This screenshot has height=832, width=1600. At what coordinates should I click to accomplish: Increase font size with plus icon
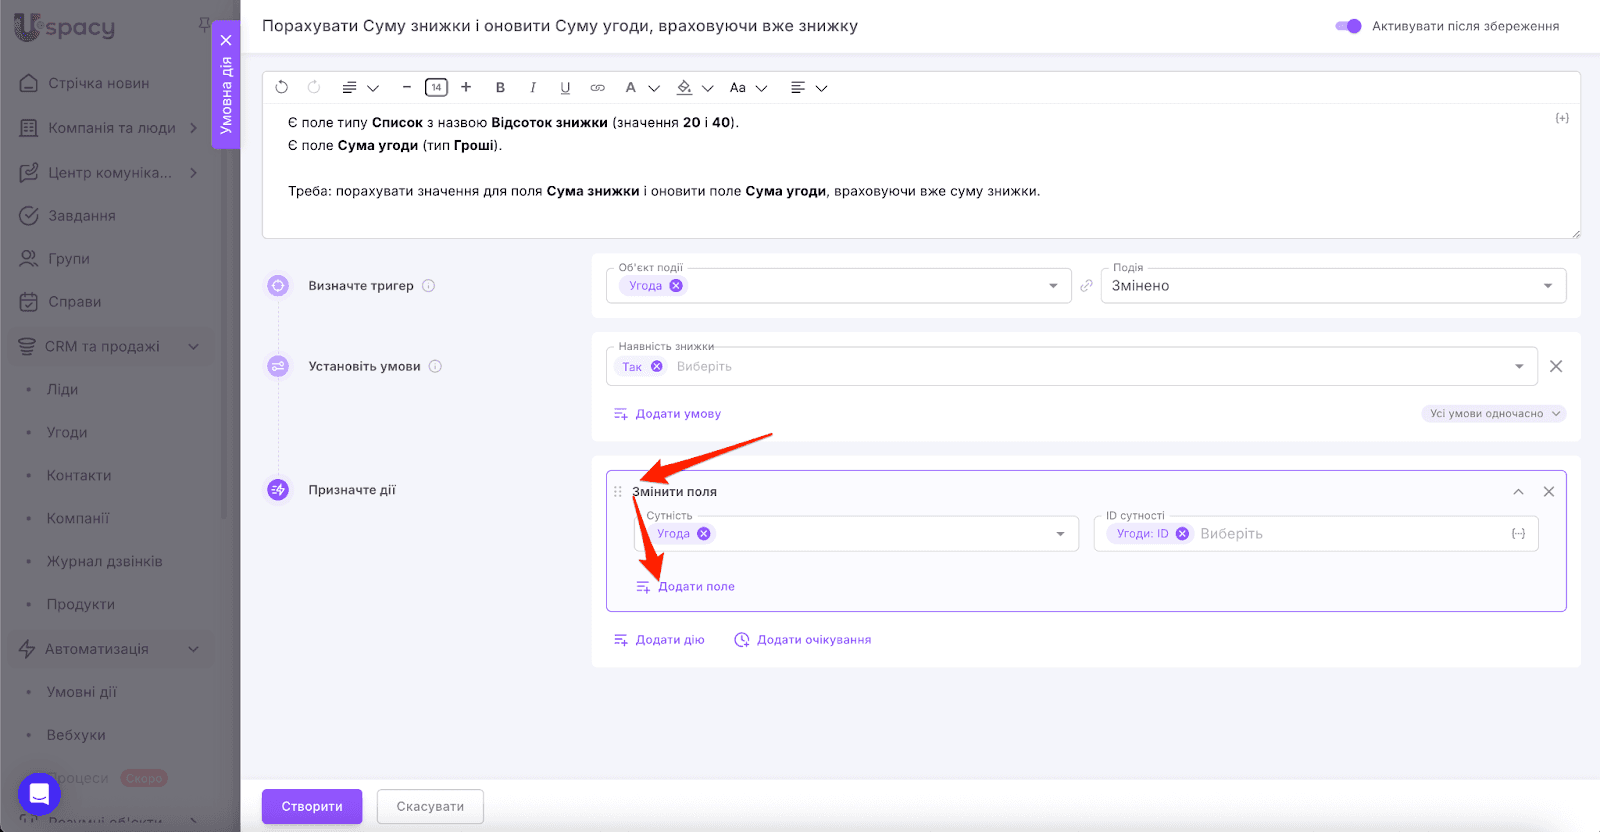pos(466,87)
